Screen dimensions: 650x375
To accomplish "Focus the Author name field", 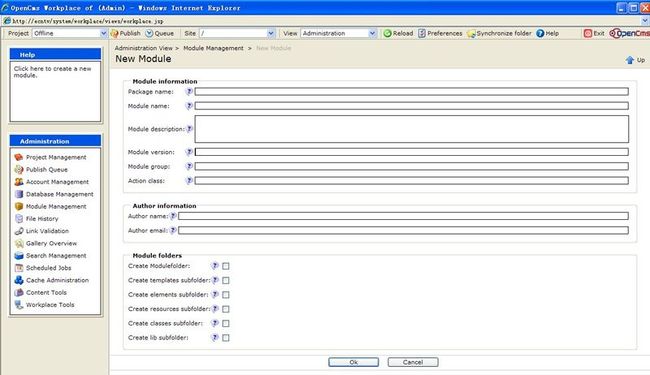I will click(403, 216).
